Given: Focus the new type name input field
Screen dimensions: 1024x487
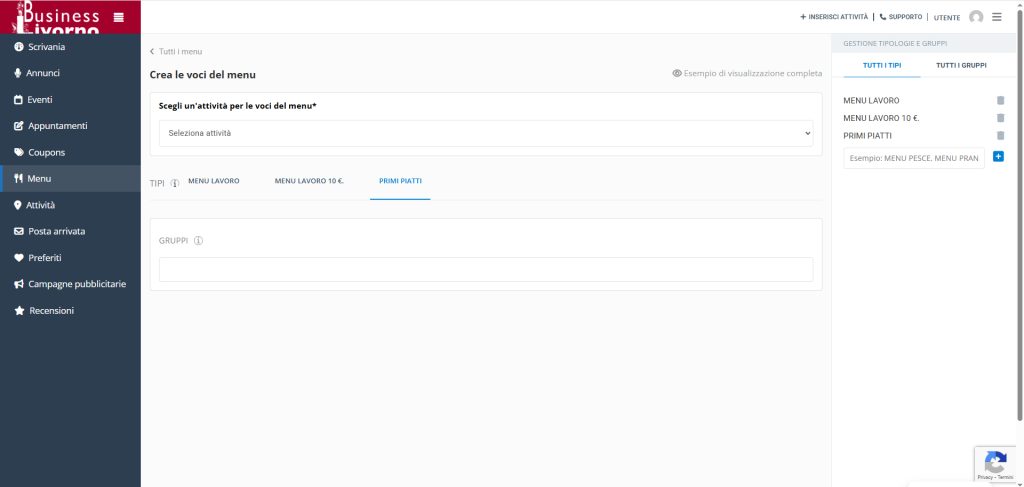Looking at the screenshot, I should [914, 158].
